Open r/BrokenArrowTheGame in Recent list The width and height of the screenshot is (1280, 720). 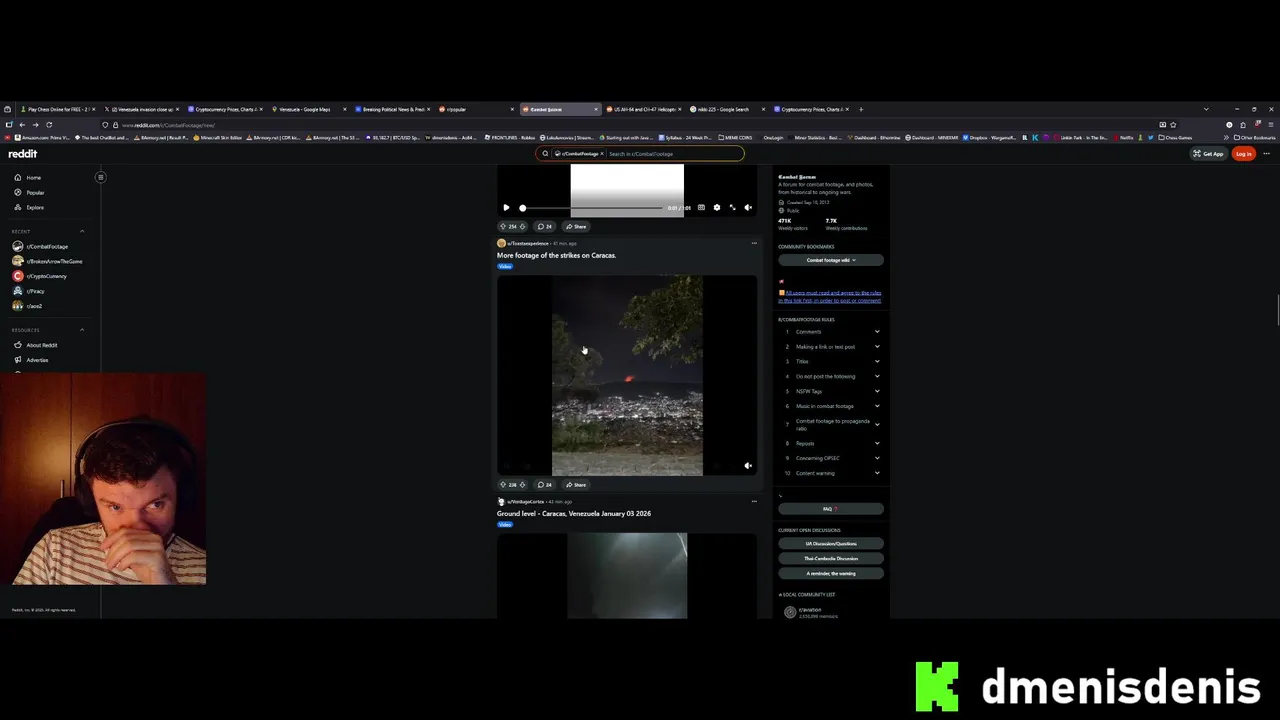pos(47,261)
